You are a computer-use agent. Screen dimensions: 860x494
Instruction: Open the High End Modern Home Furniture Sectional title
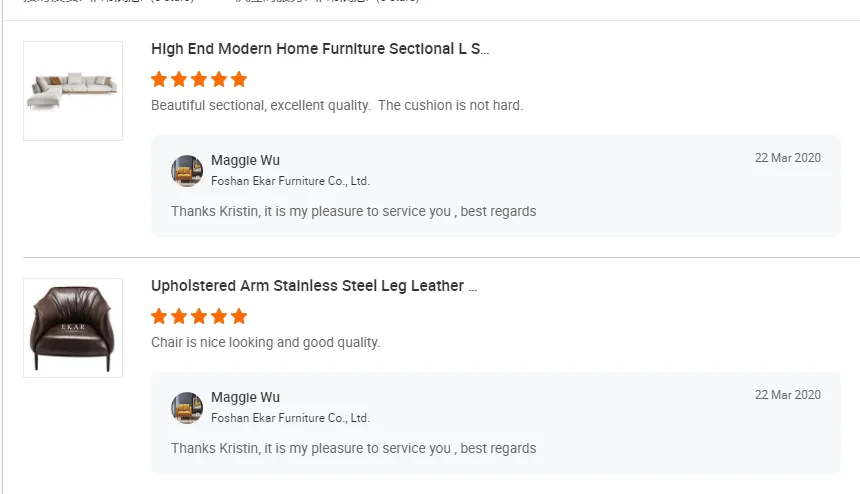(x=320, y=49)
